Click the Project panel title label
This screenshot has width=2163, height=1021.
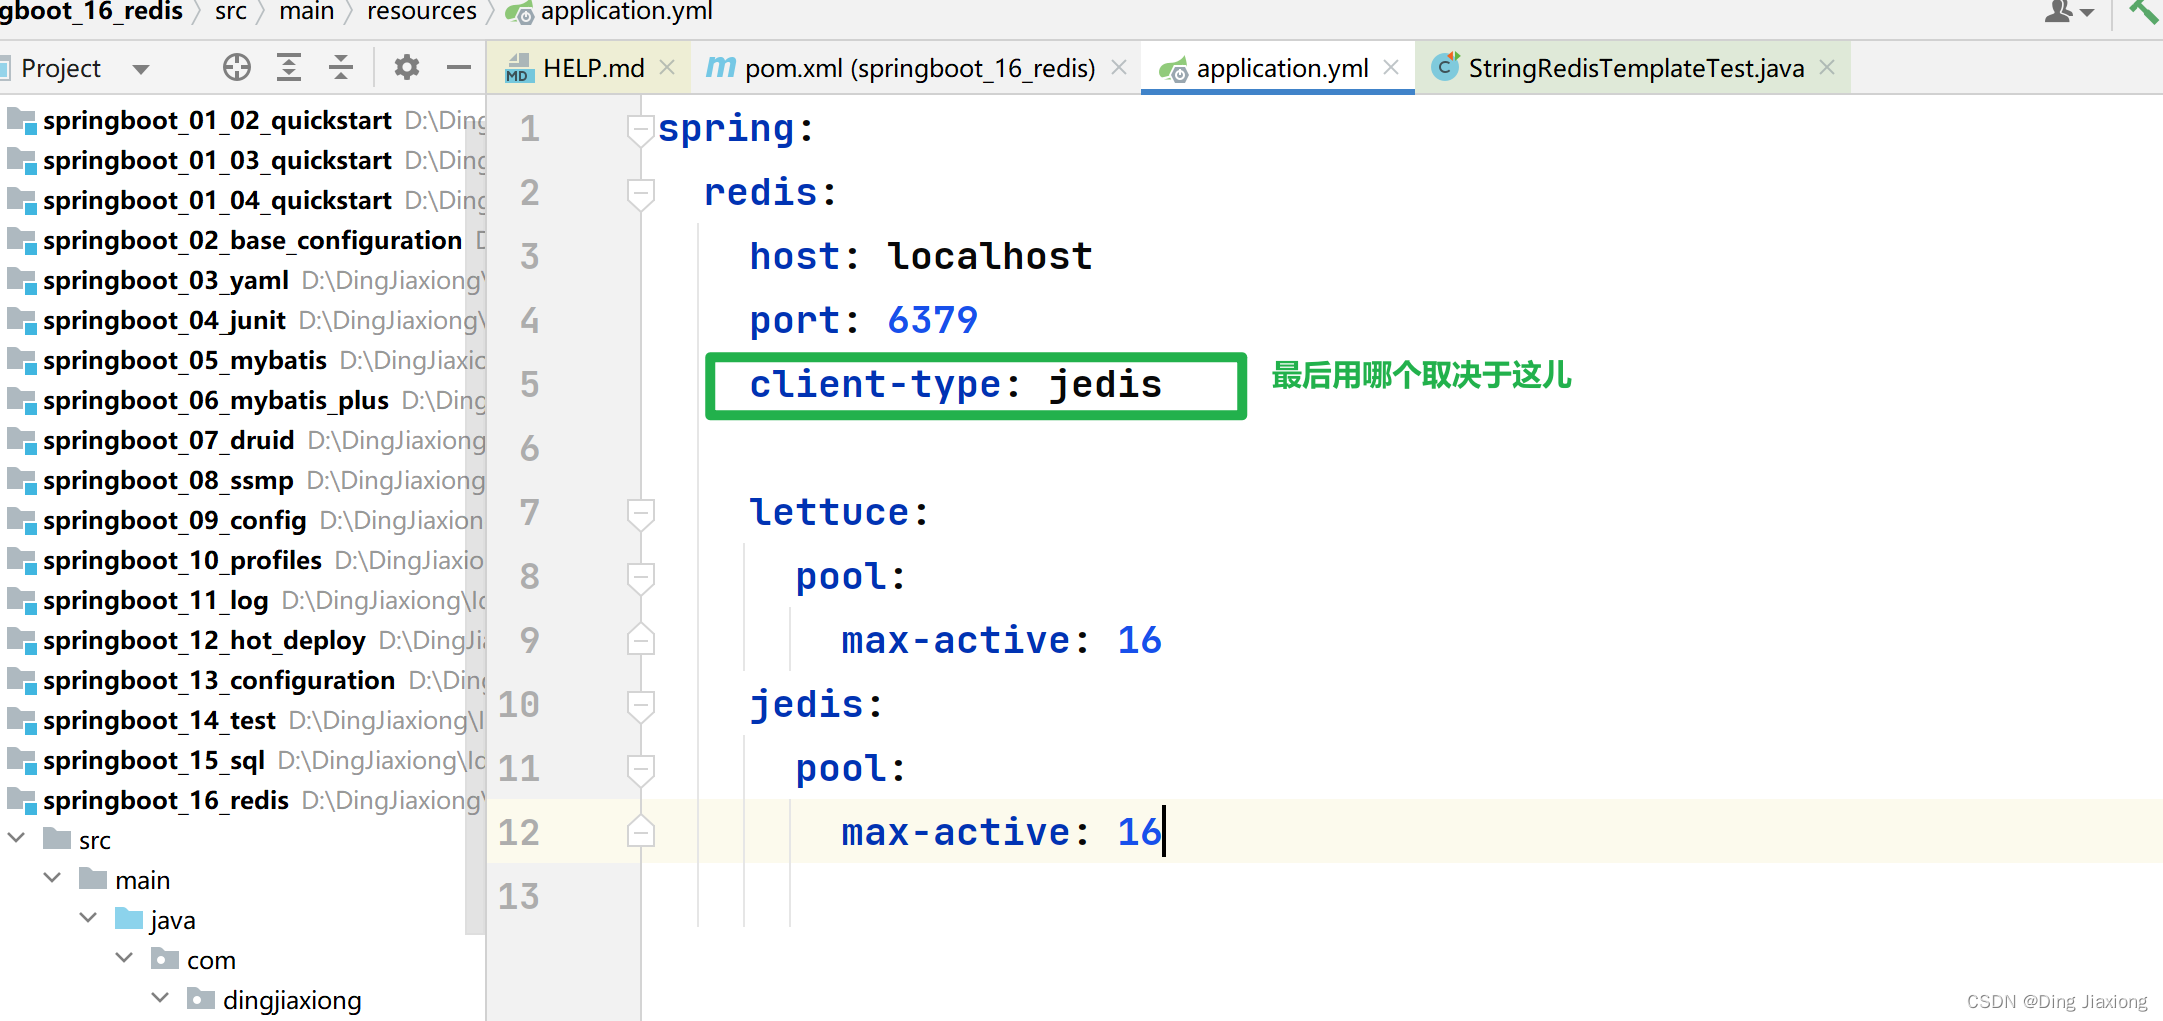[x=61, y=68]
